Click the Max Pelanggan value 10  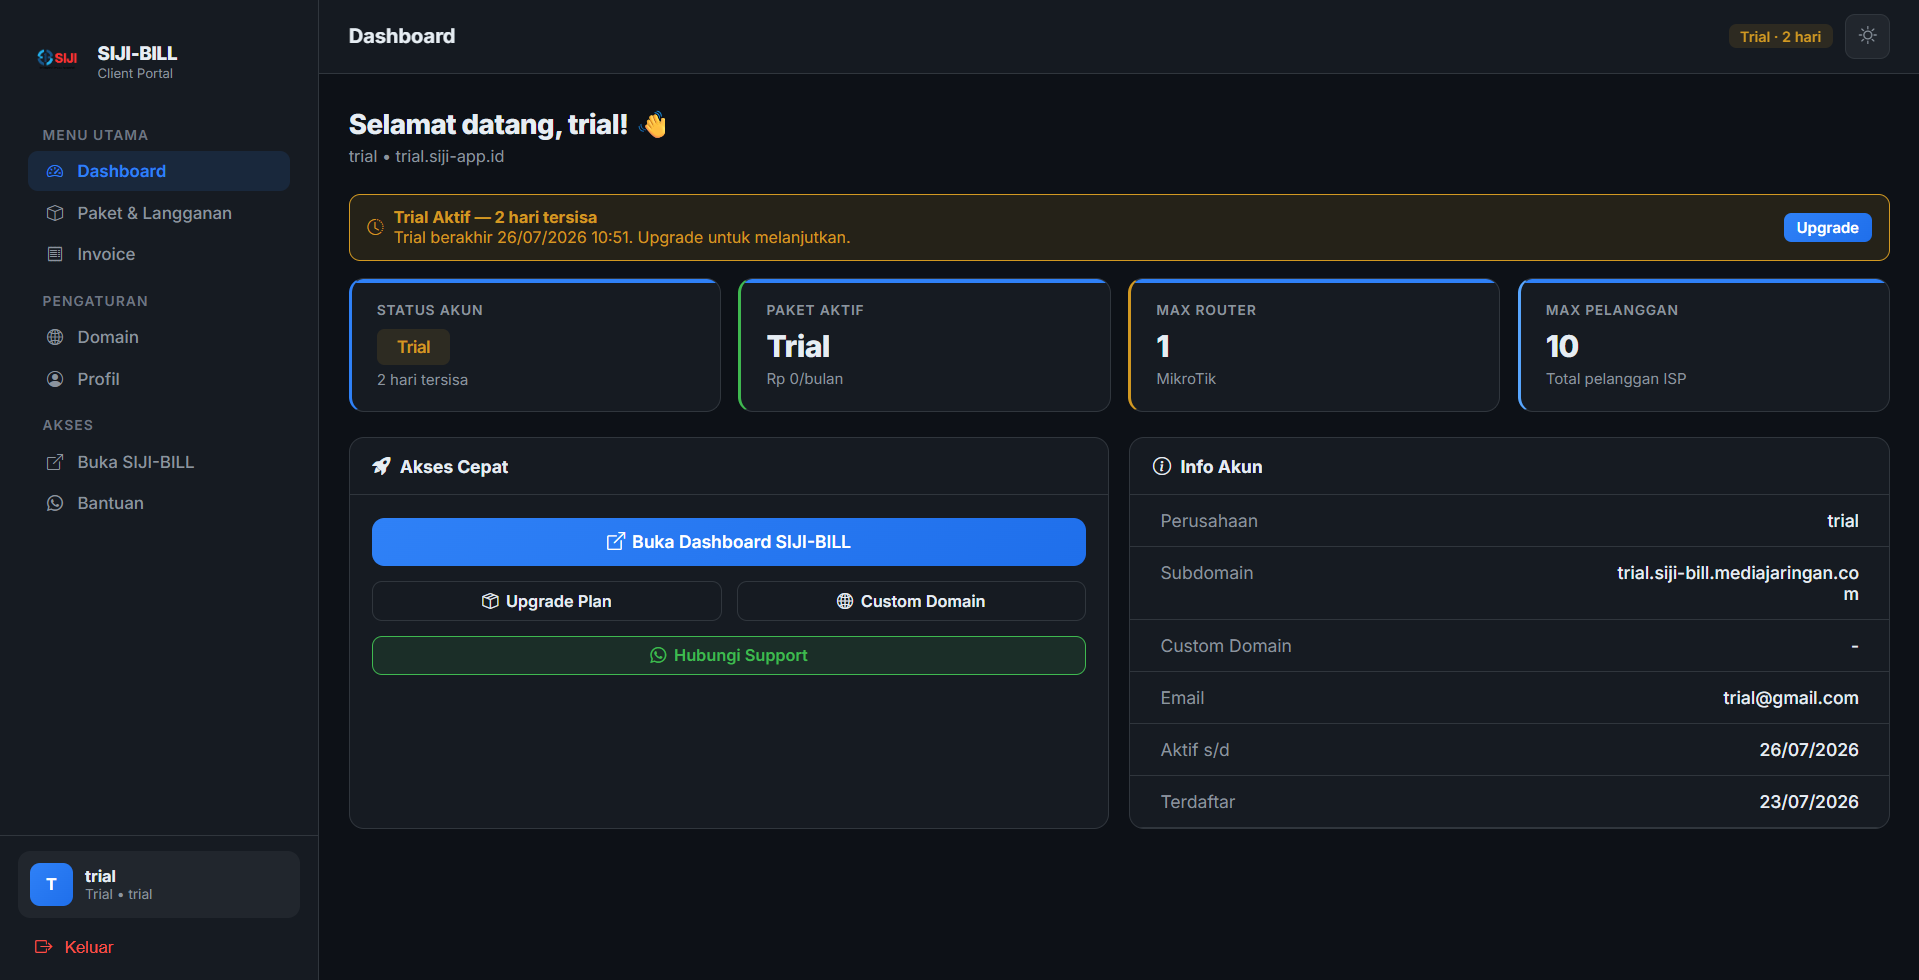(1562, 346)
